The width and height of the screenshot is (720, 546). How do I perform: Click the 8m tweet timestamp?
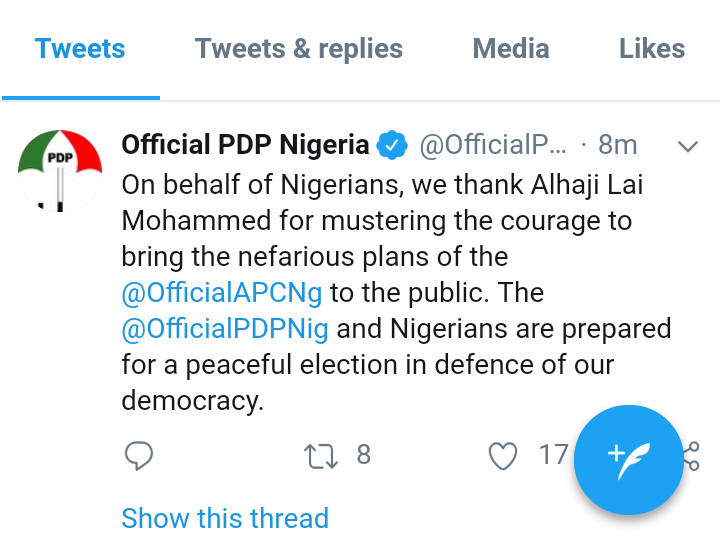coord(617,145)
